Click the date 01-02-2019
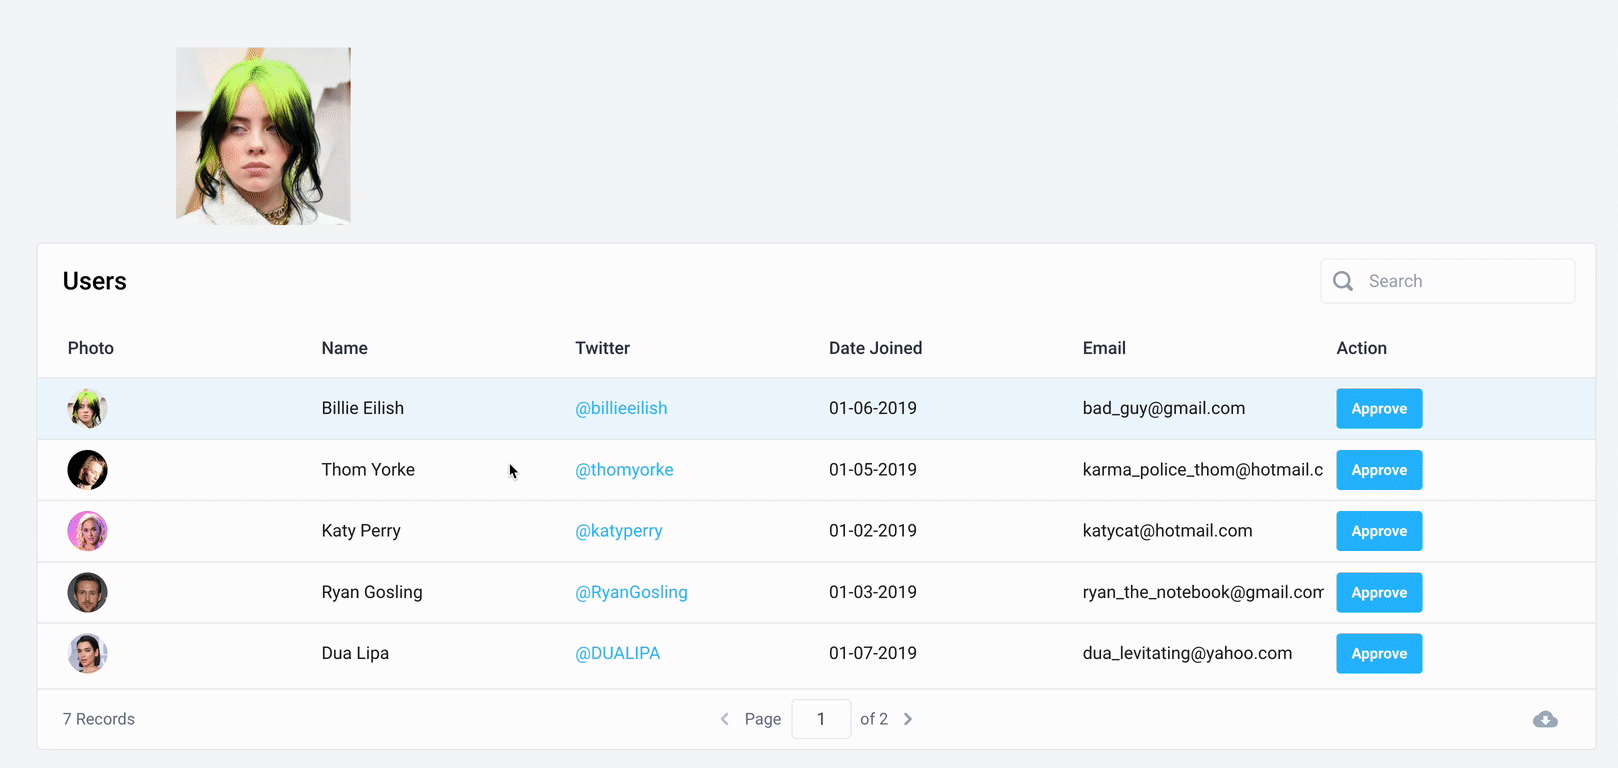The image size is (1618, 768). [x=873, y=531]
